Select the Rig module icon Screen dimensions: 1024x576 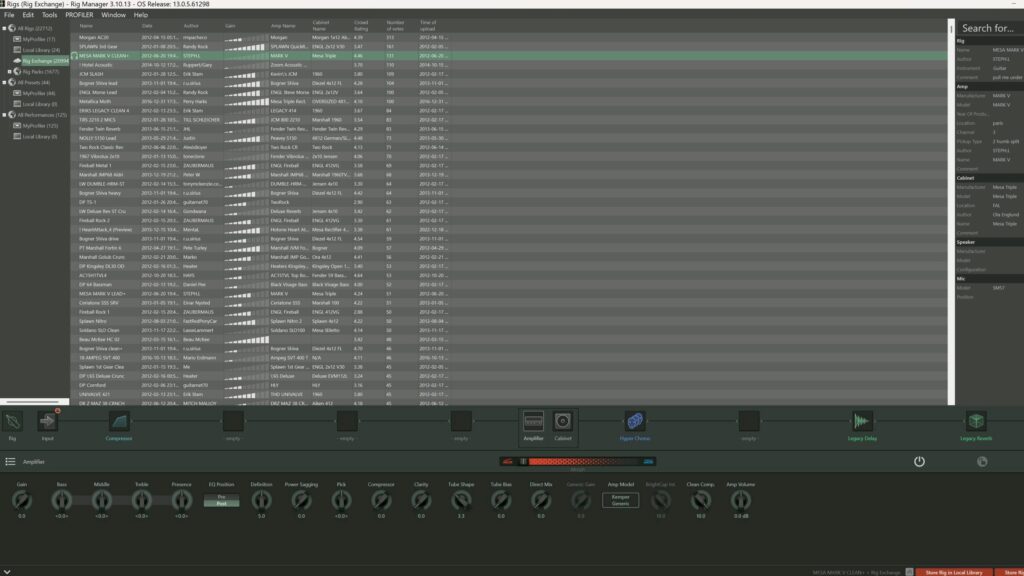[x=13, y=422]
